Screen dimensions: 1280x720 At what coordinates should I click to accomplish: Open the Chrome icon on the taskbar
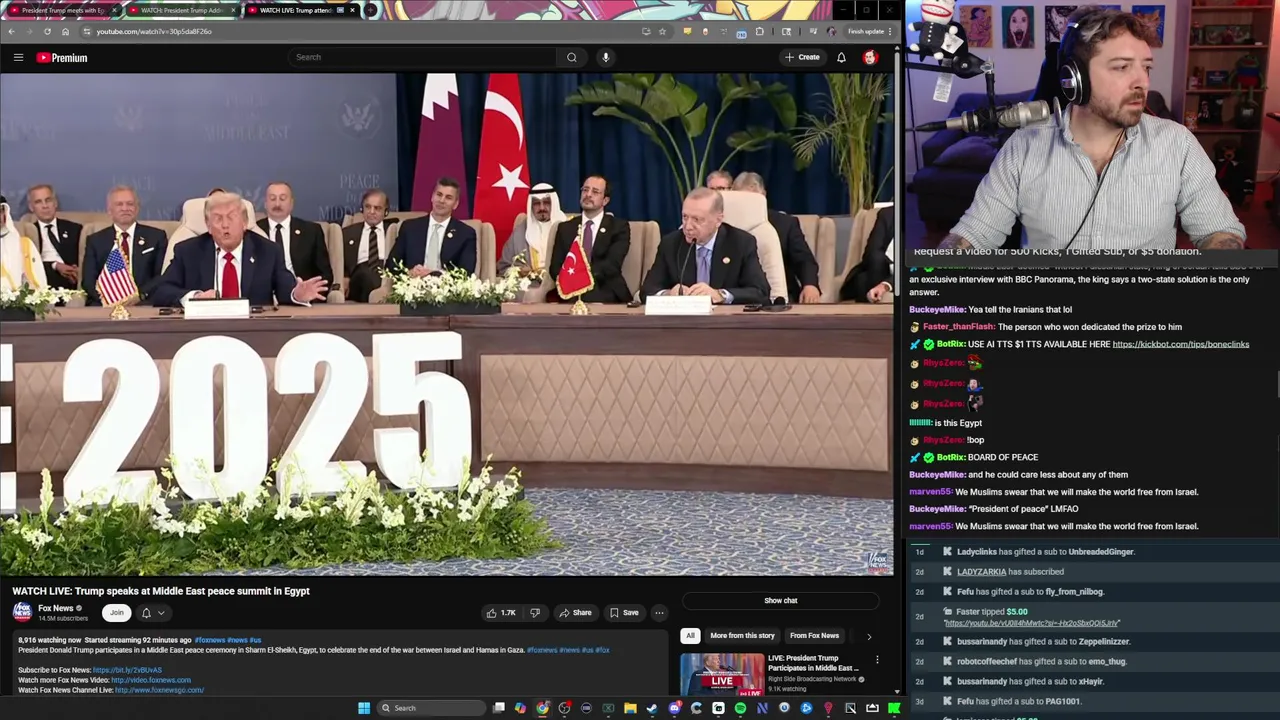pyautogui.click(x=542, y=708)
